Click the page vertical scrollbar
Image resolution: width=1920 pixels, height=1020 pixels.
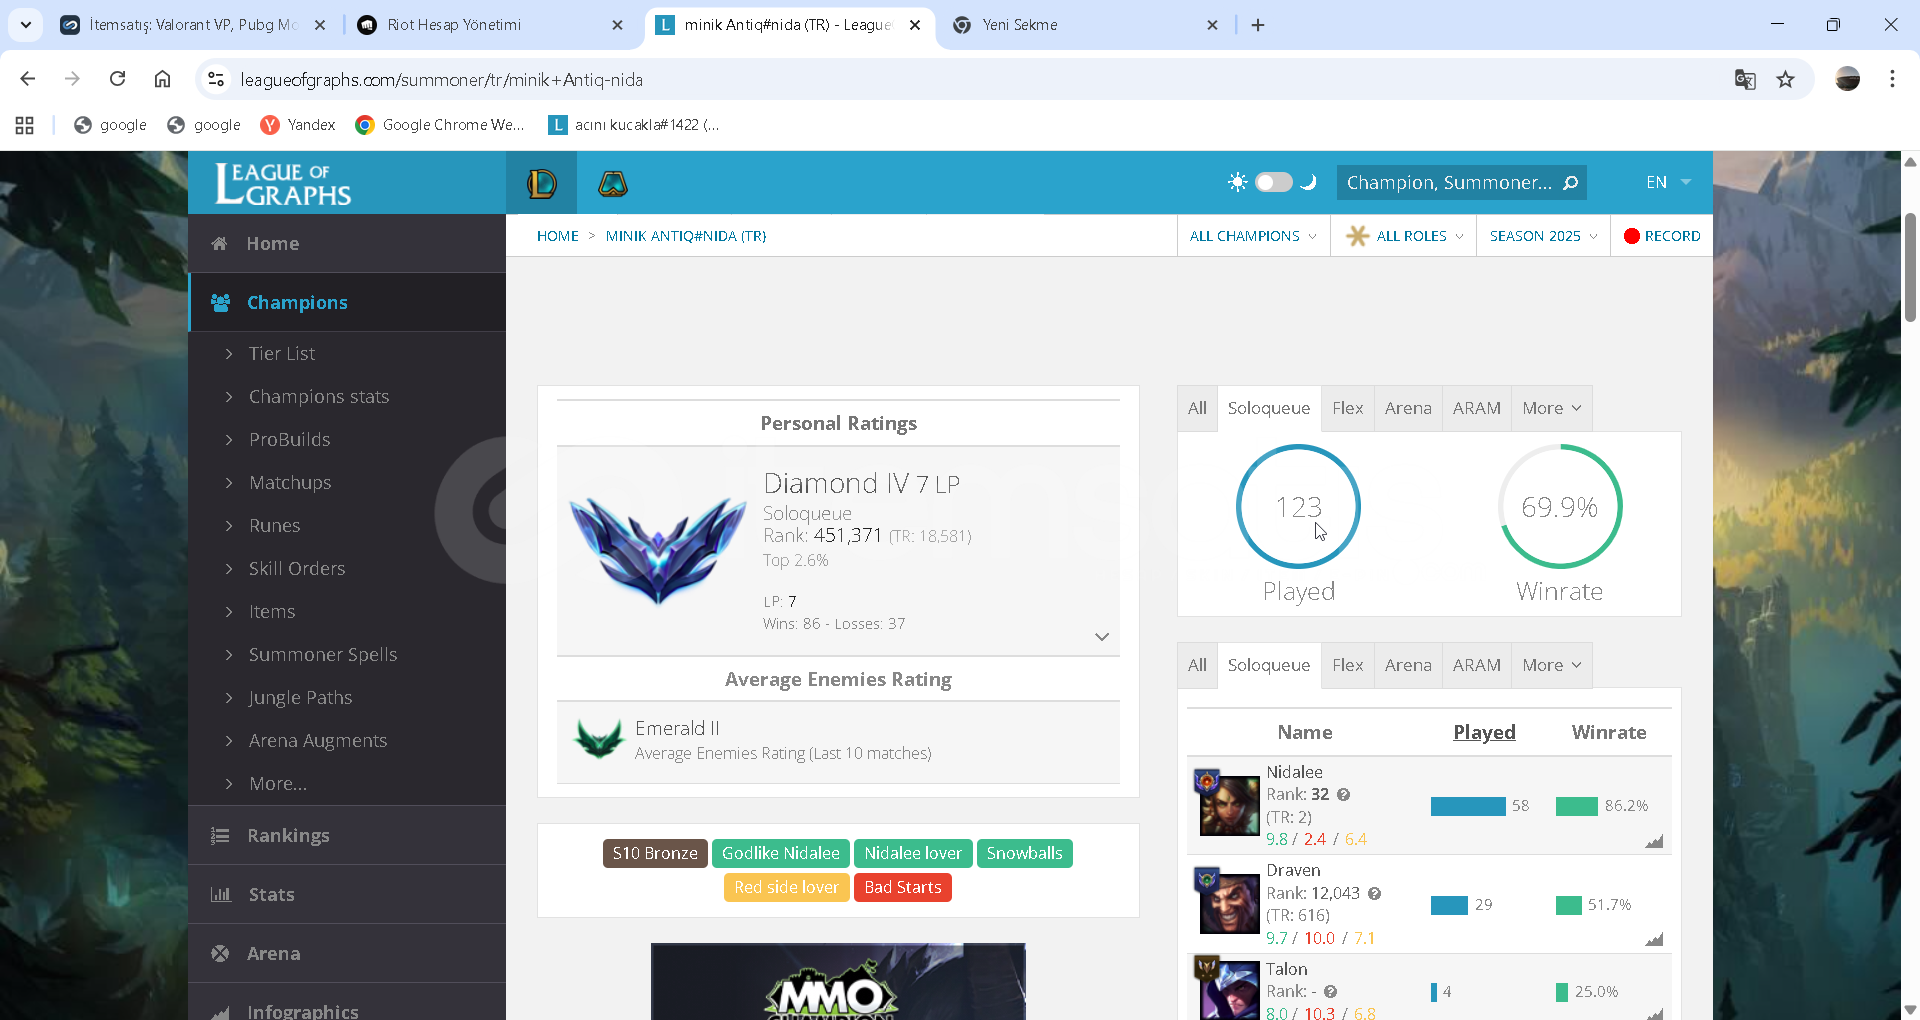point(1910,268)
